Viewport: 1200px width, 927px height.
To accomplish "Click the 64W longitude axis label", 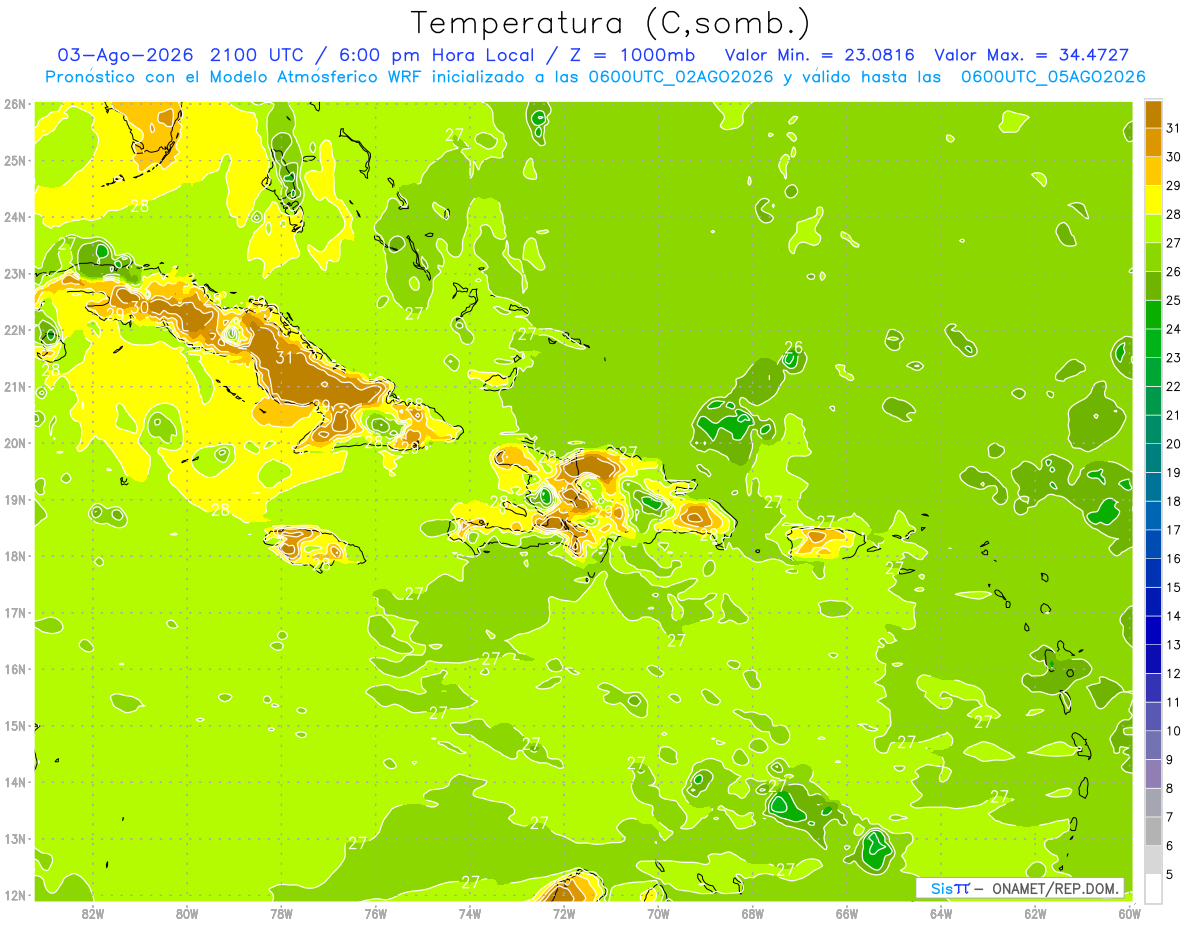I will (x=940, y=913).
